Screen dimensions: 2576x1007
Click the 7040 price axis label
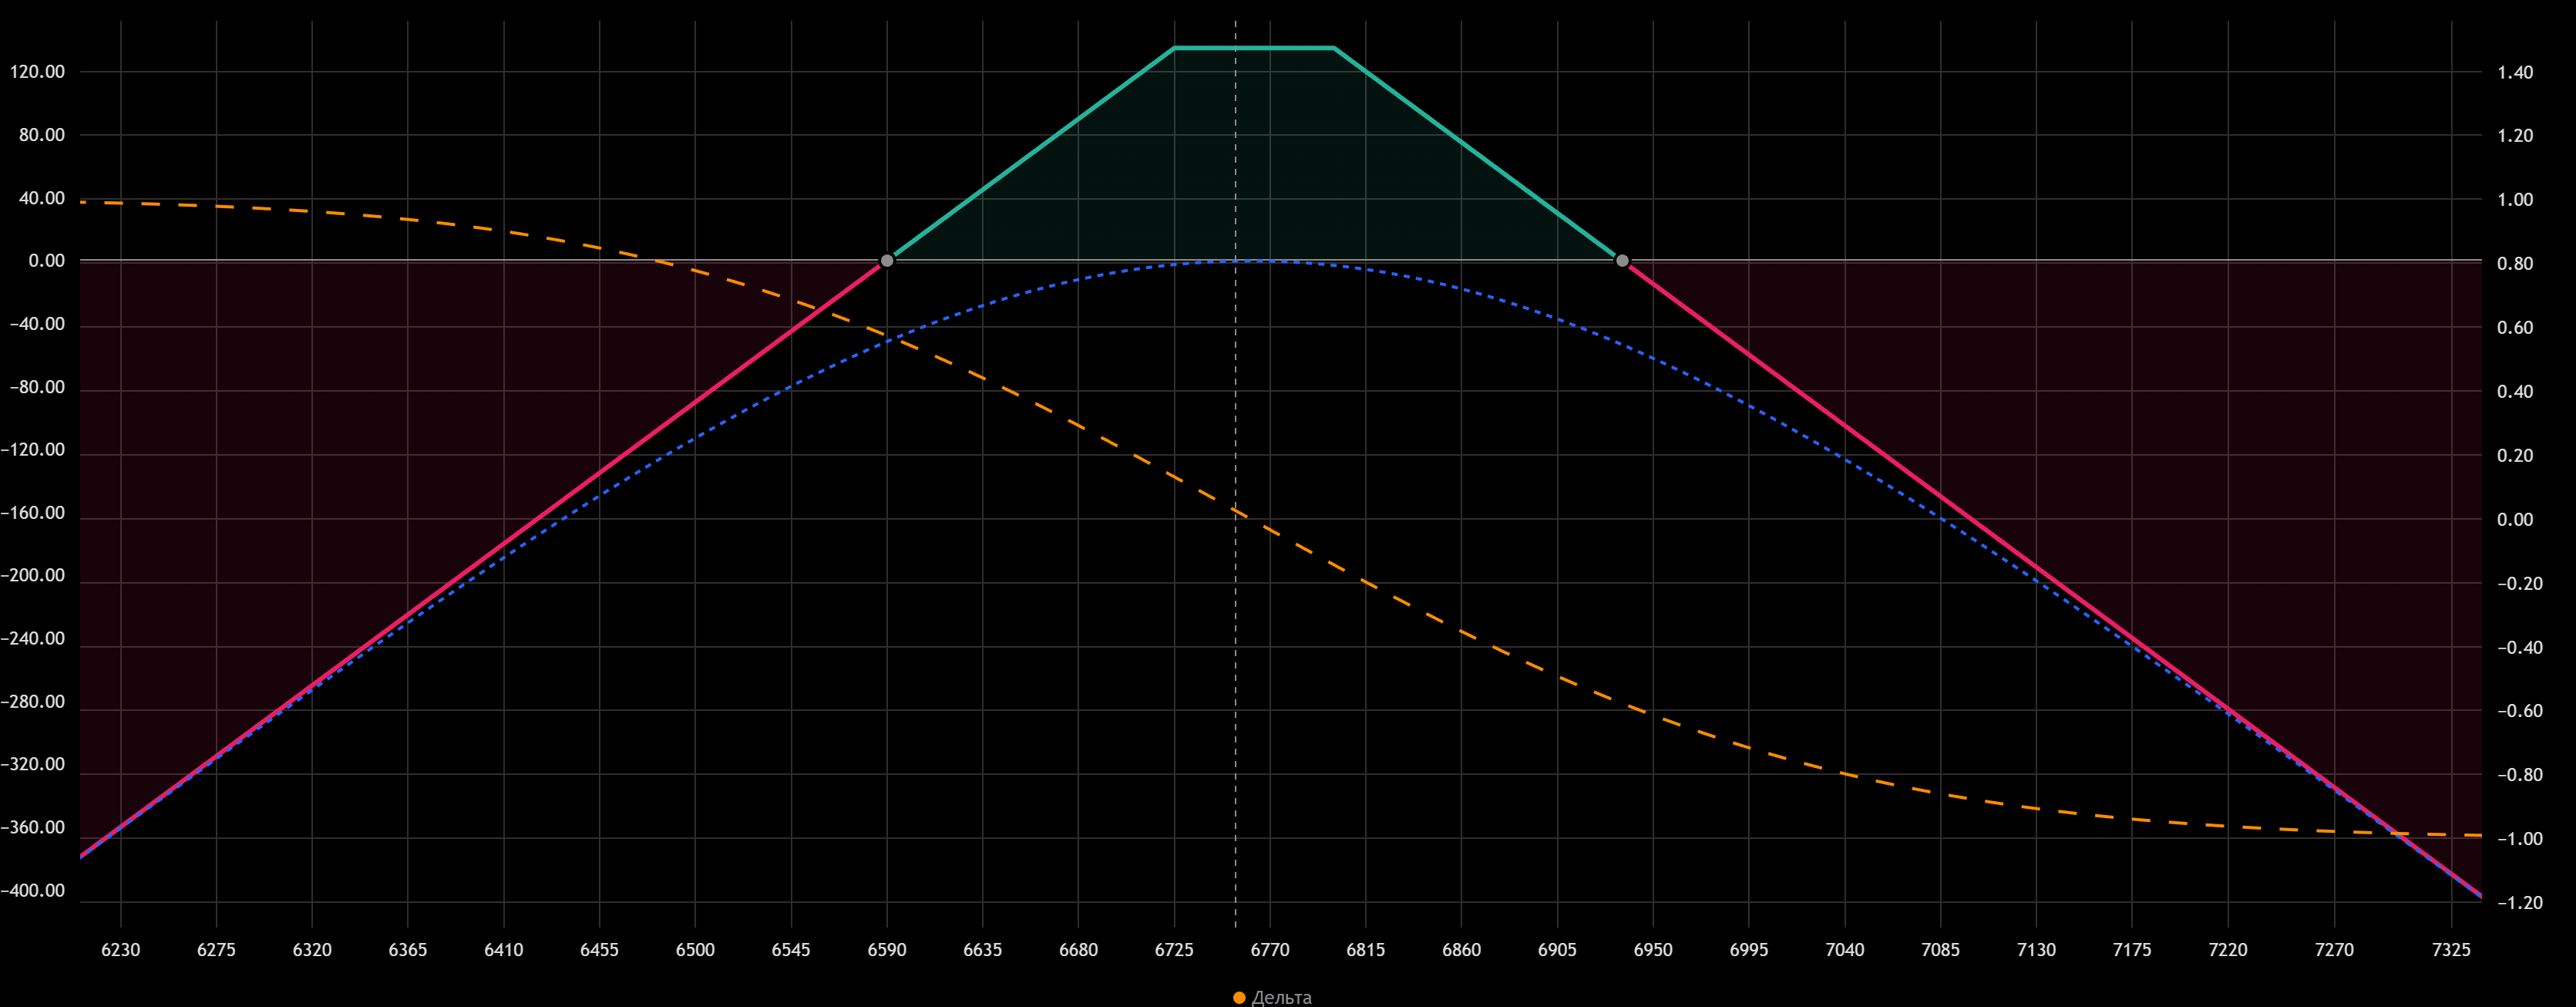1845,950
